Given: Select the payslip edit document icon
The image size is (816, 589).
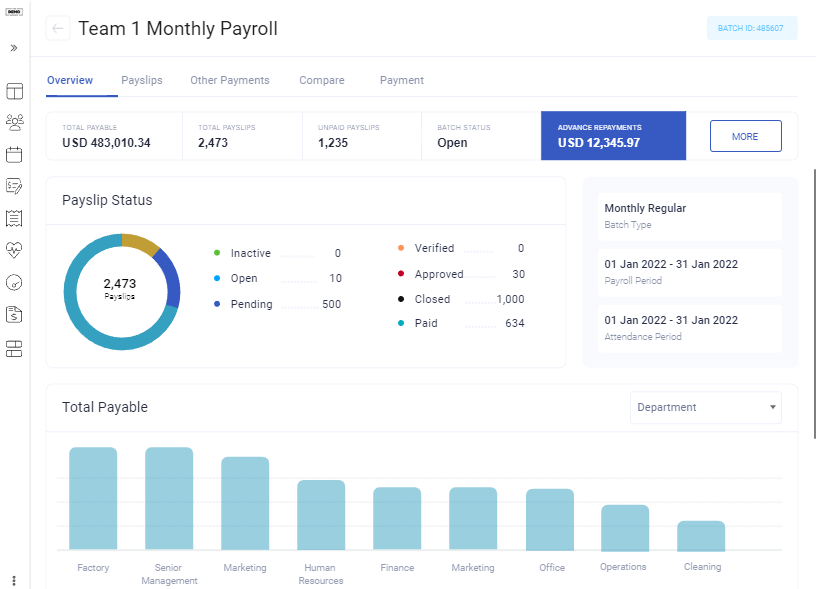Looking at the screenshot, I should pos(14,186).
